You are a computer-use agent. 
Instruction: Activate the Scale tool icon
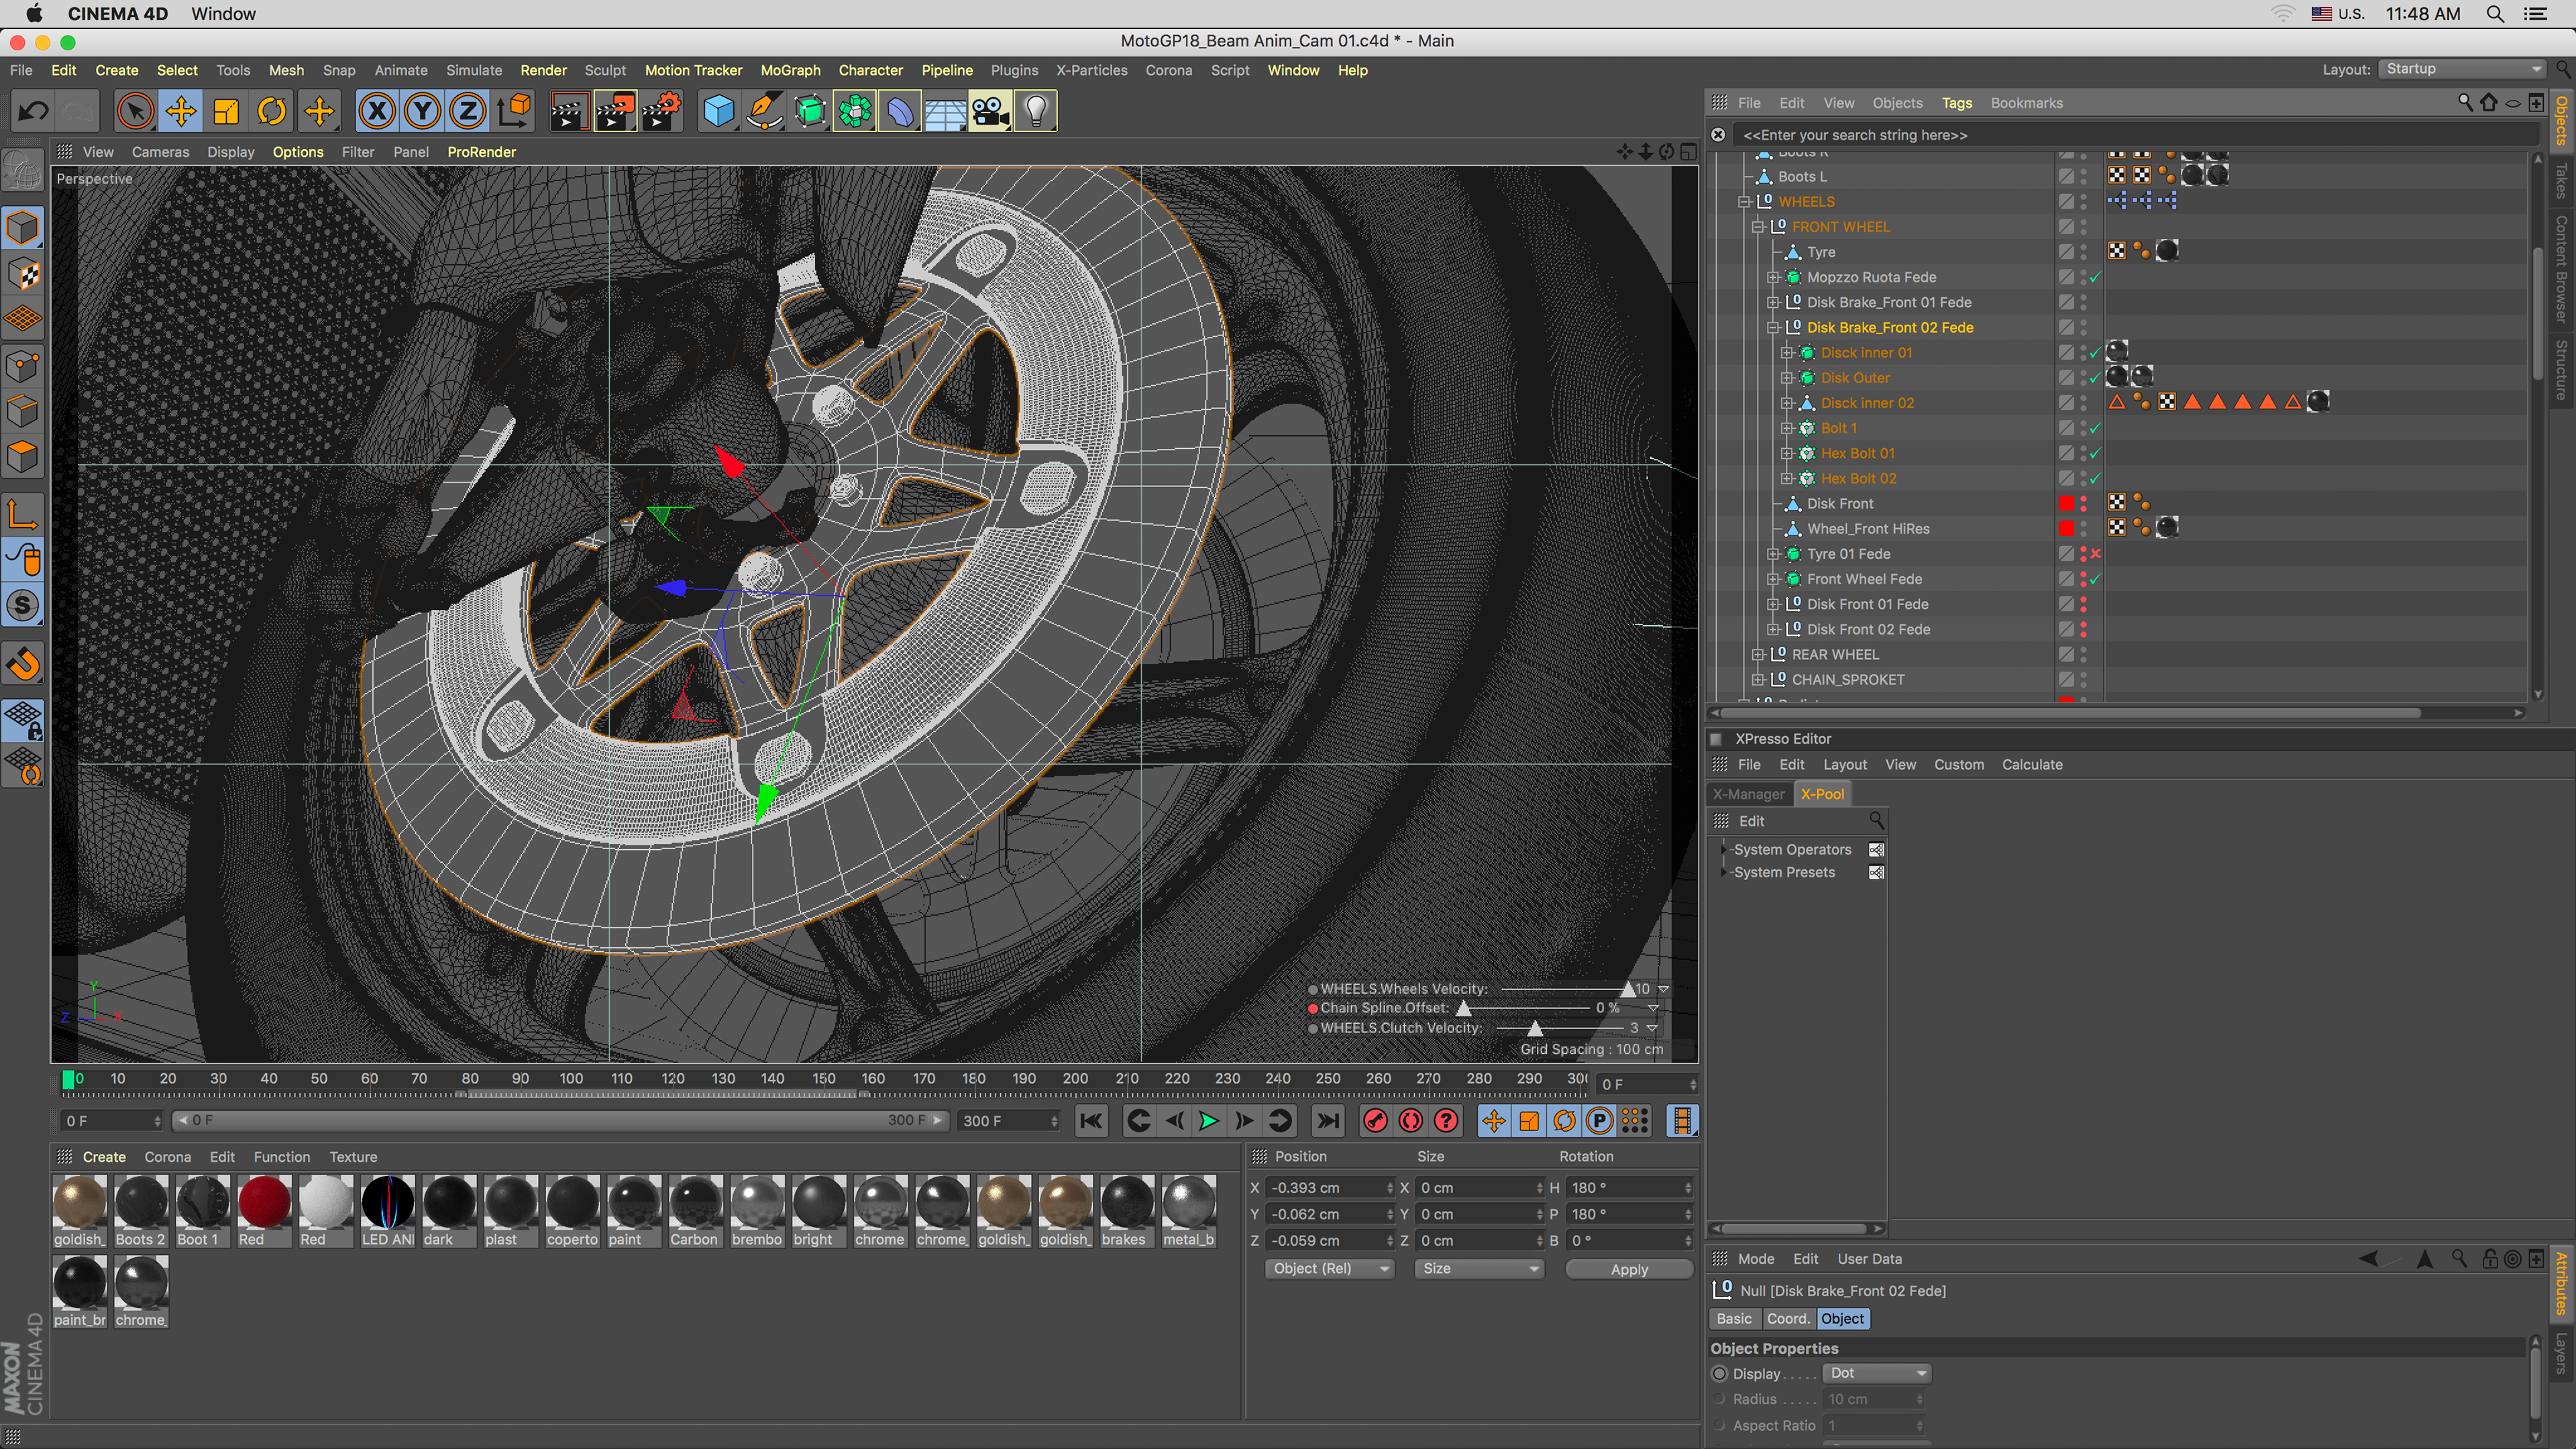tap(227, 111)
